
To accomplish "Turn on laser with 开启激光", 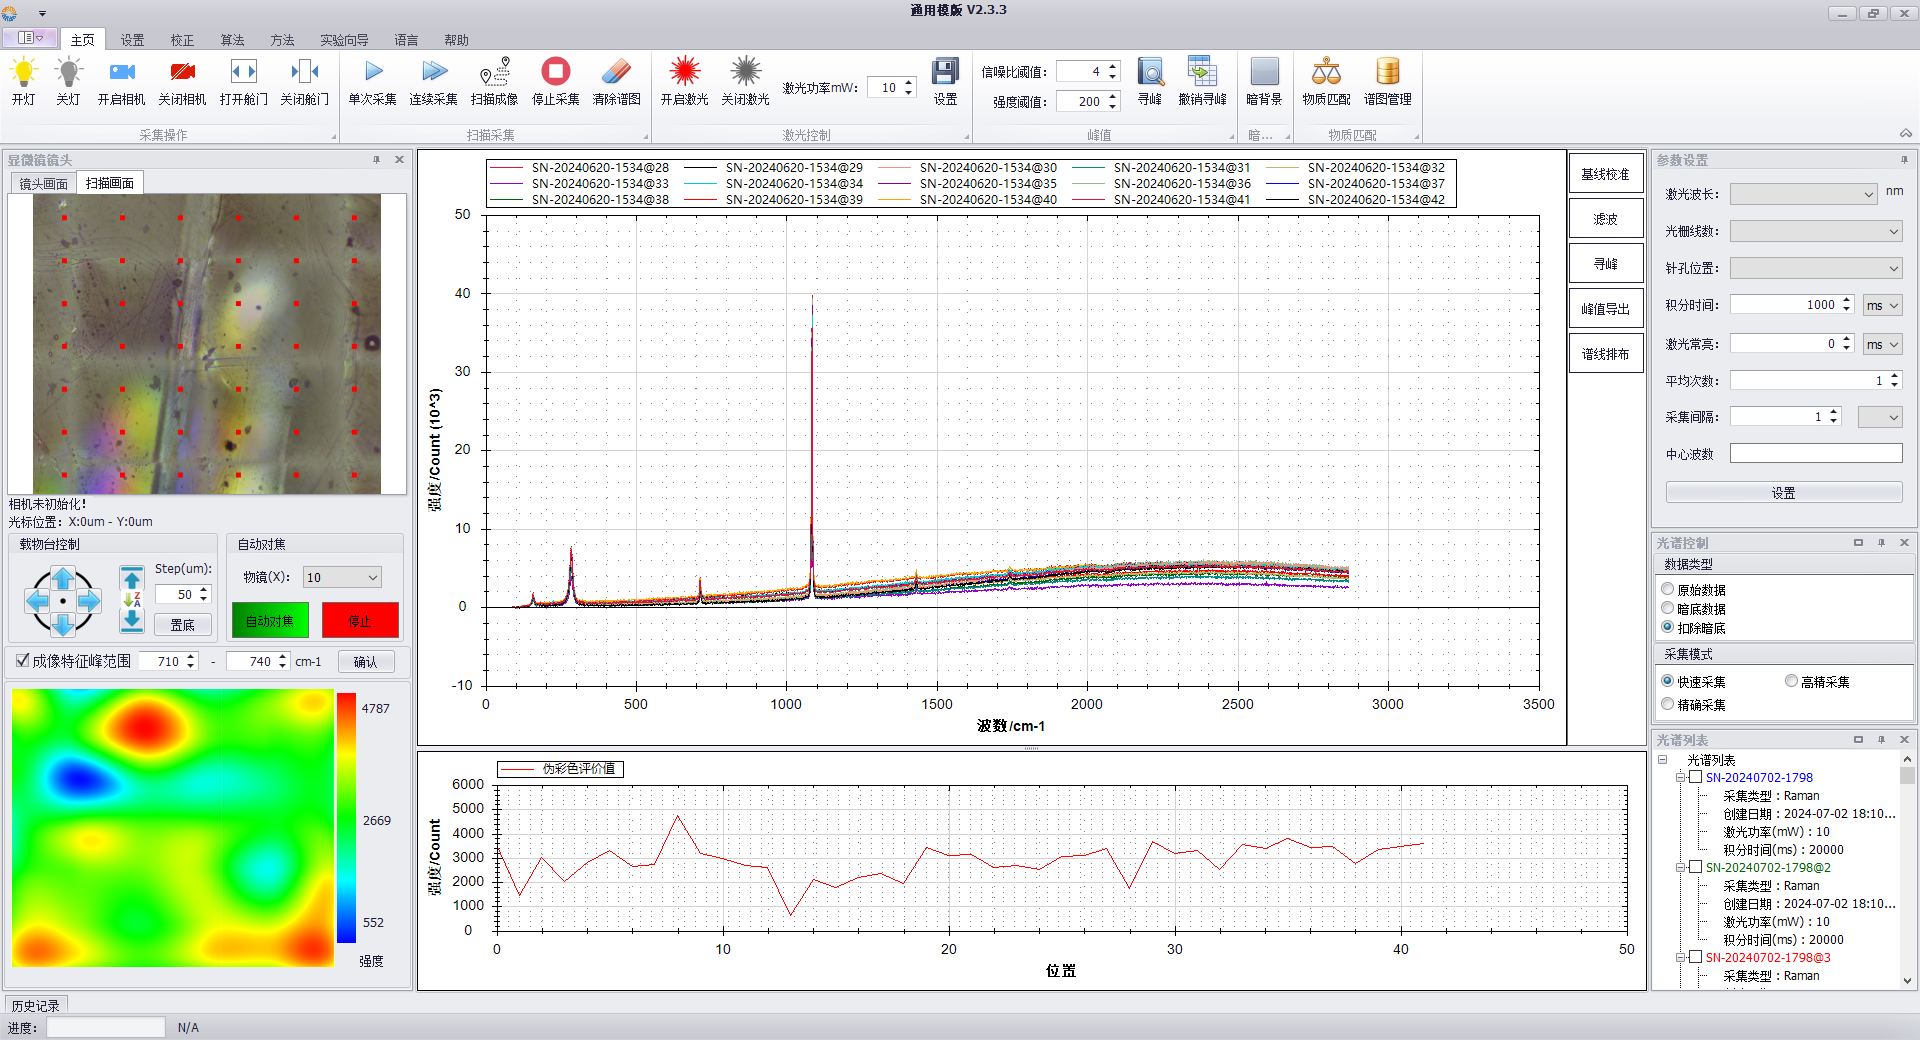I will click(684, 73).
